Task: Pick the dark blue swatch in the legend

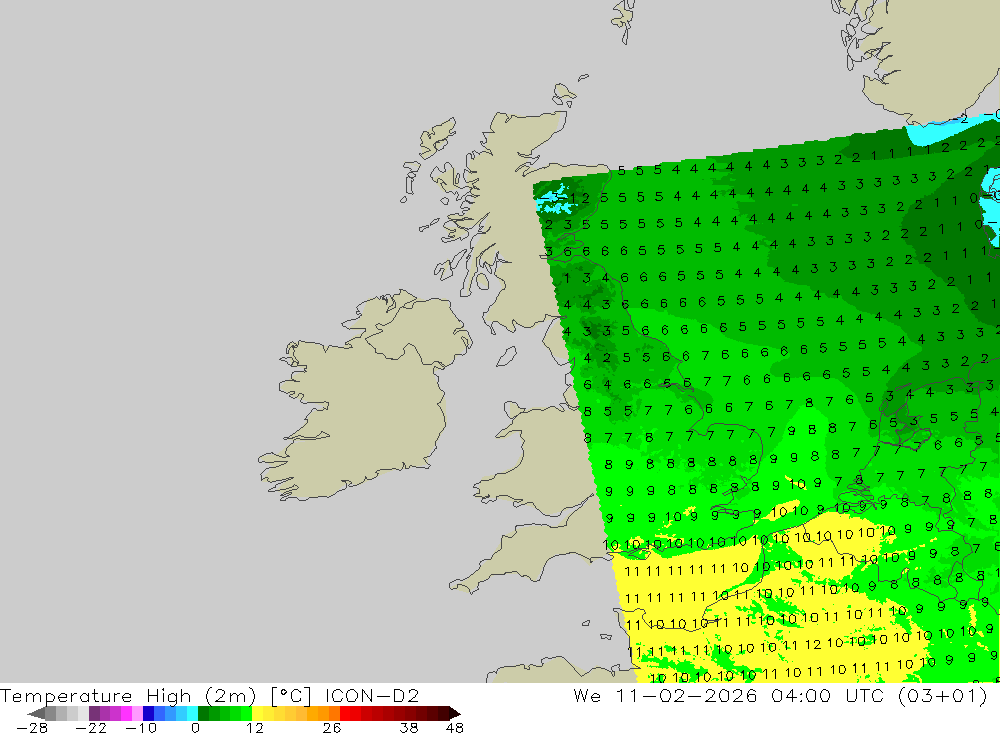Action: pyautogui.click(x=149, y=713)
